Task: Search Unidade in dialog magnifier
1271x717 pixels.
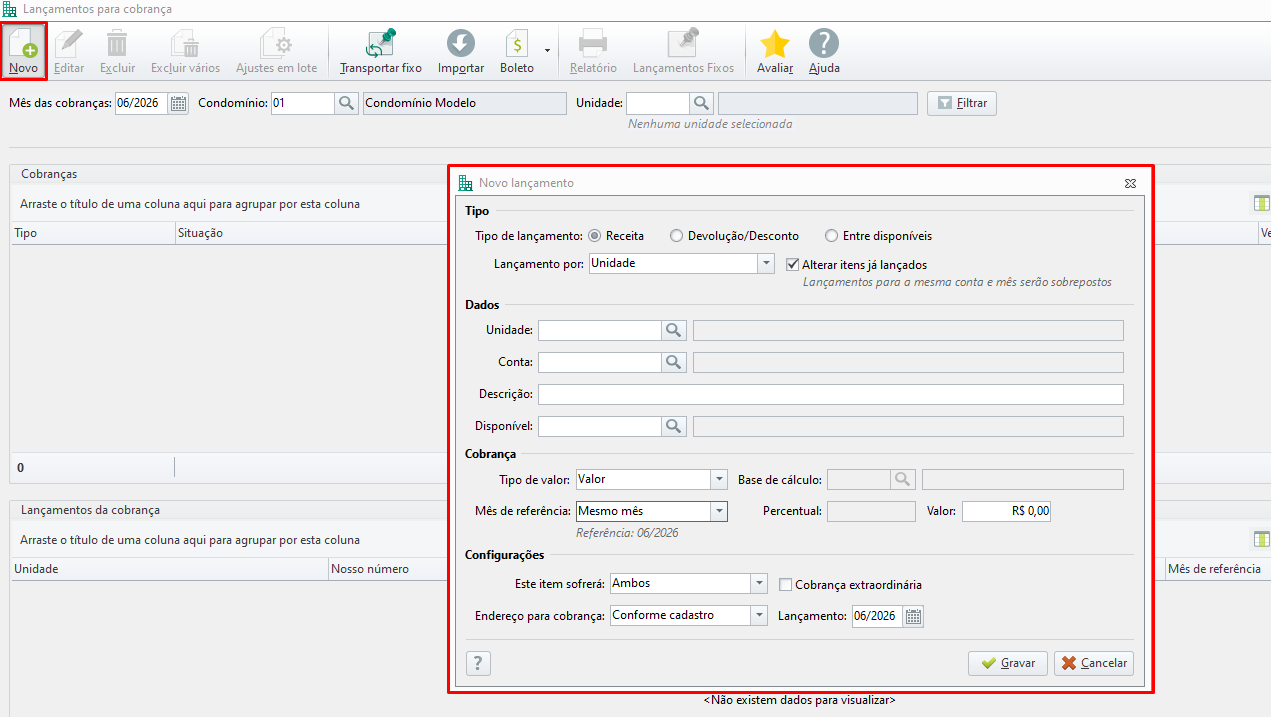Action: 675,330
